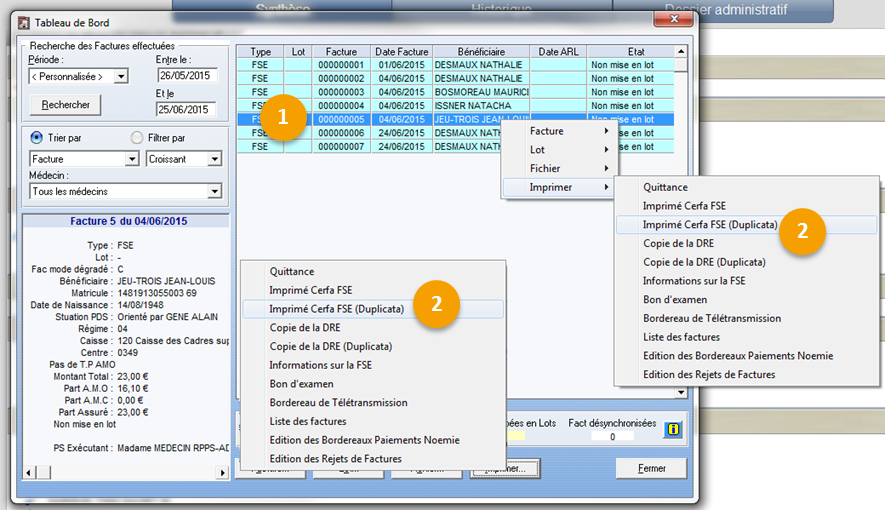
Task: Select the Trier par radio button
Action: click(x=36, y=137)
